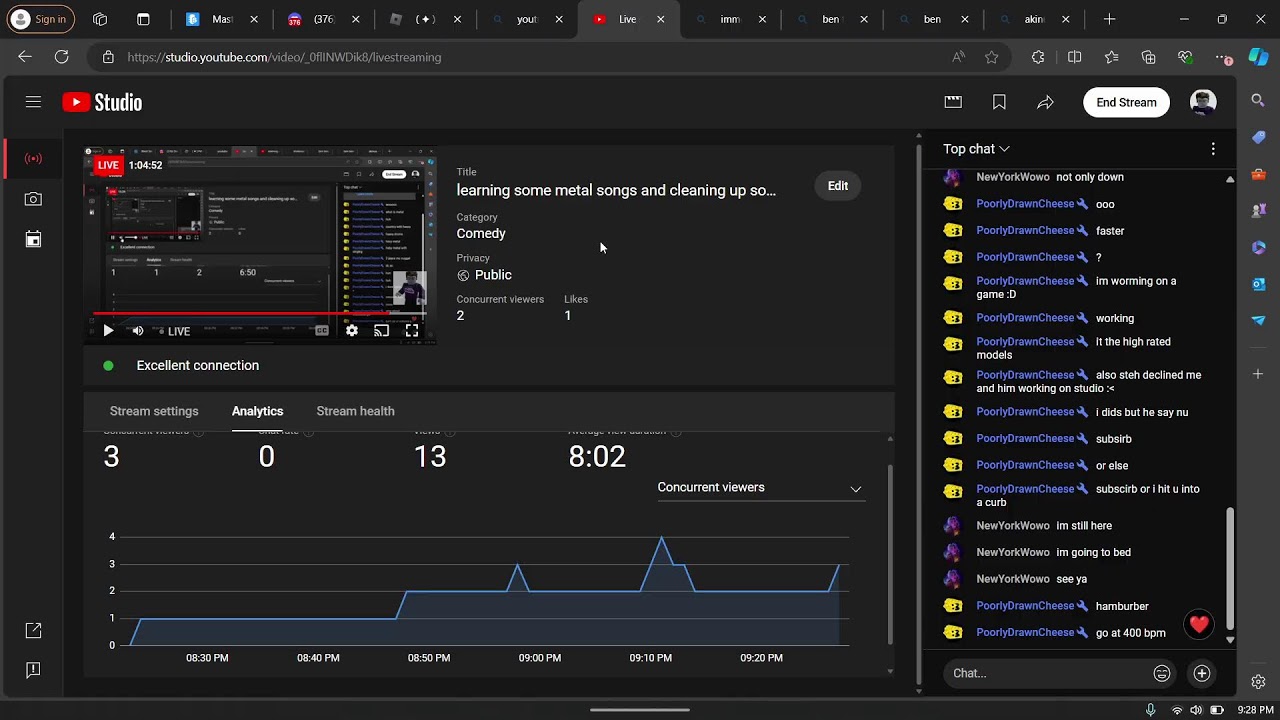
Task: Click the 'Excellent connection' status text
Action: [x=198, y=365]
